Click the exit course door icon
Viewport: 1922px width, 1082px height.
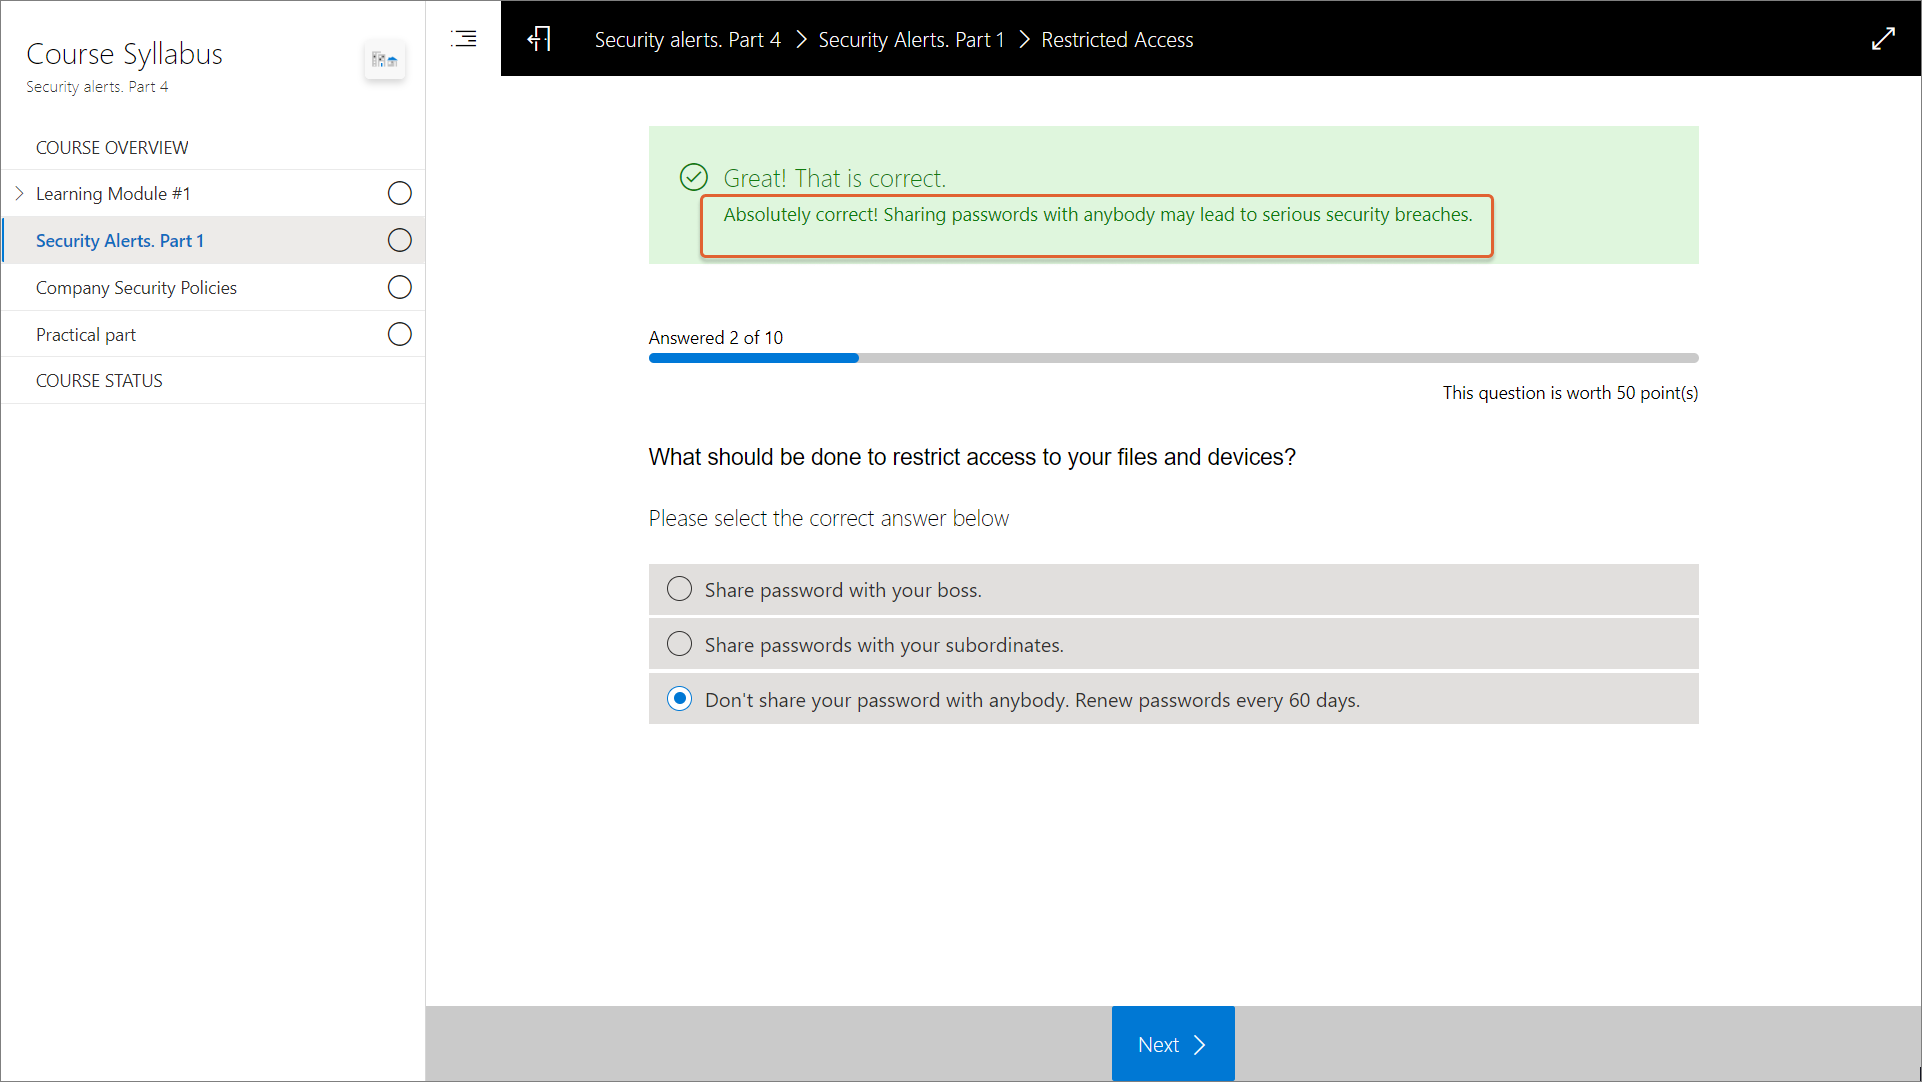point(539,39)
